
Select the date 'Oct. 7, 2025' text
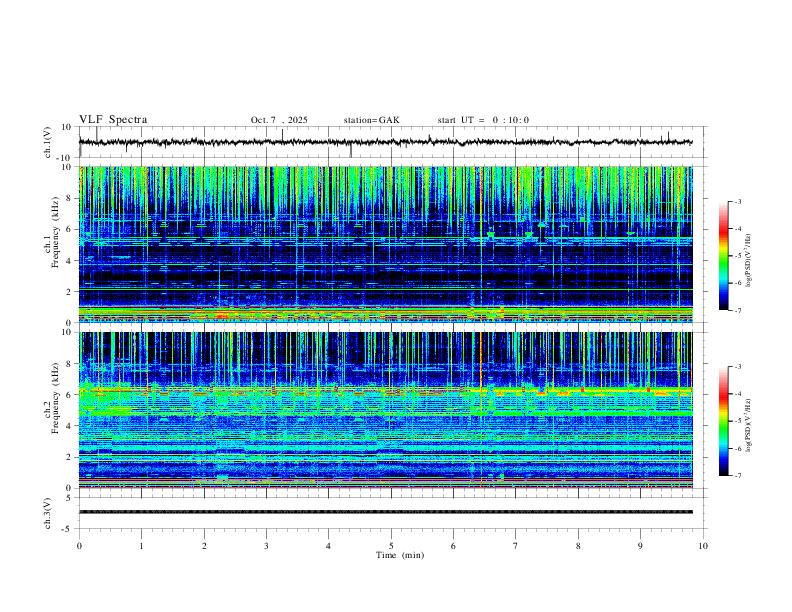(x=279, y=120)
